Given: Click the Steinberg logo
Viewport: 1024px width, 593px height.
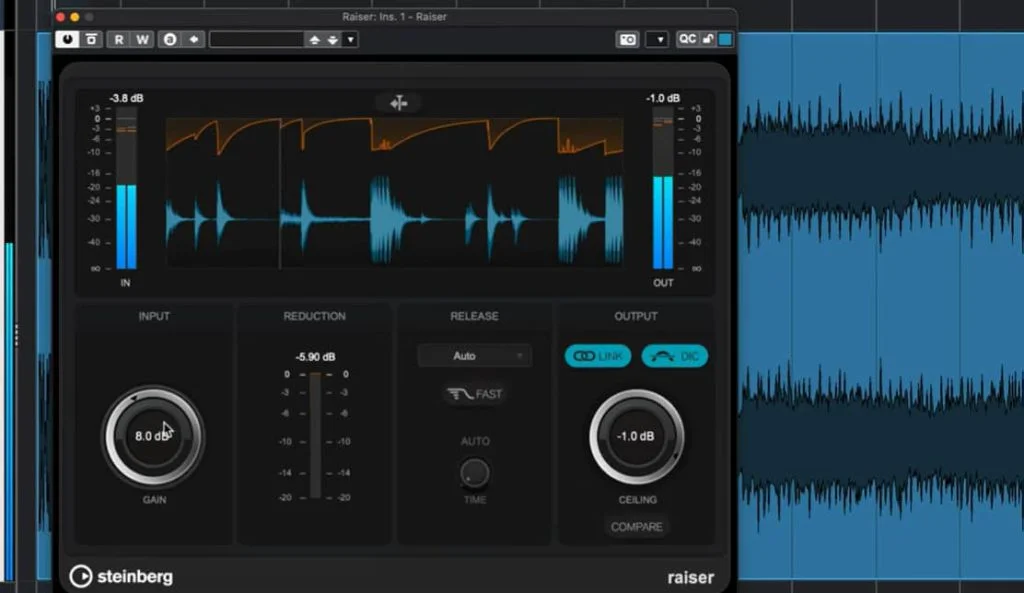Looking at the screenshot, I should pos(121,576).
